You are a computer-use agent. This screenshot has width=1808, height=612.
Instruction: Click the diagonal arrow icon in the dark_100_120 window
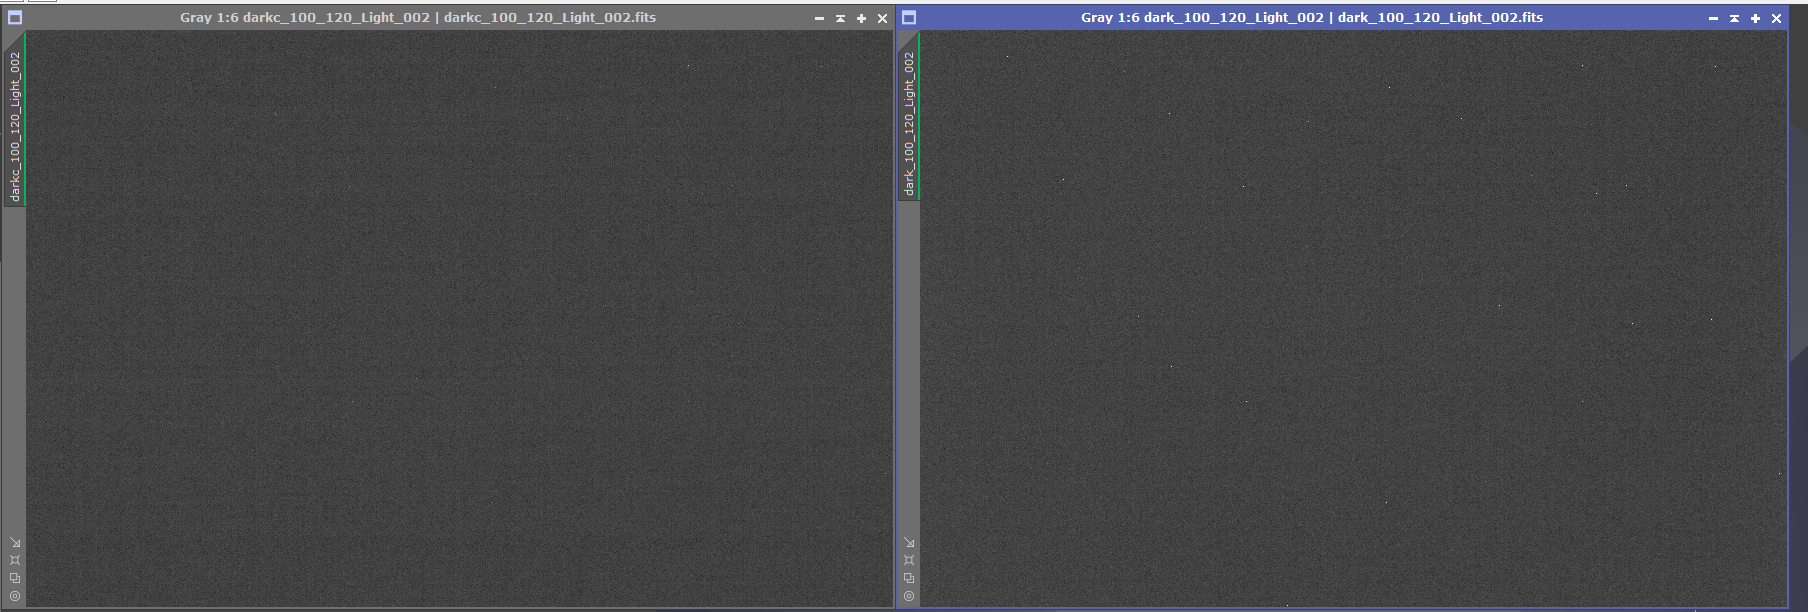[909, 543]
